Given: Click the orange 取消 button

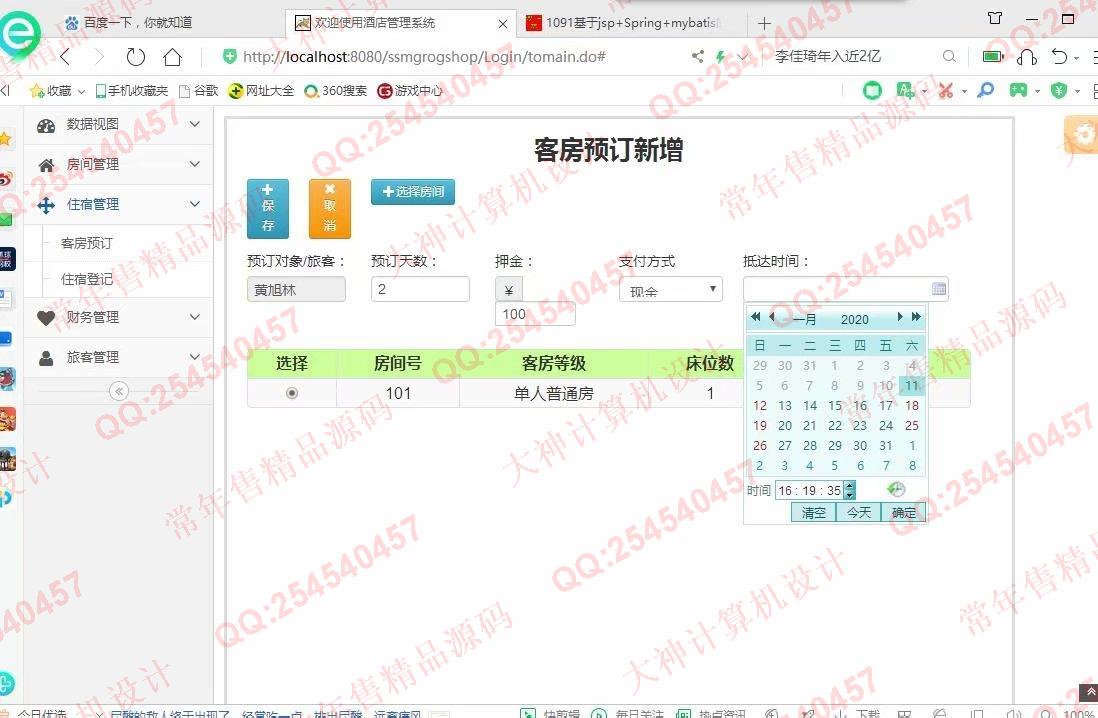Looking at the screenshot, I should point(330,209).
